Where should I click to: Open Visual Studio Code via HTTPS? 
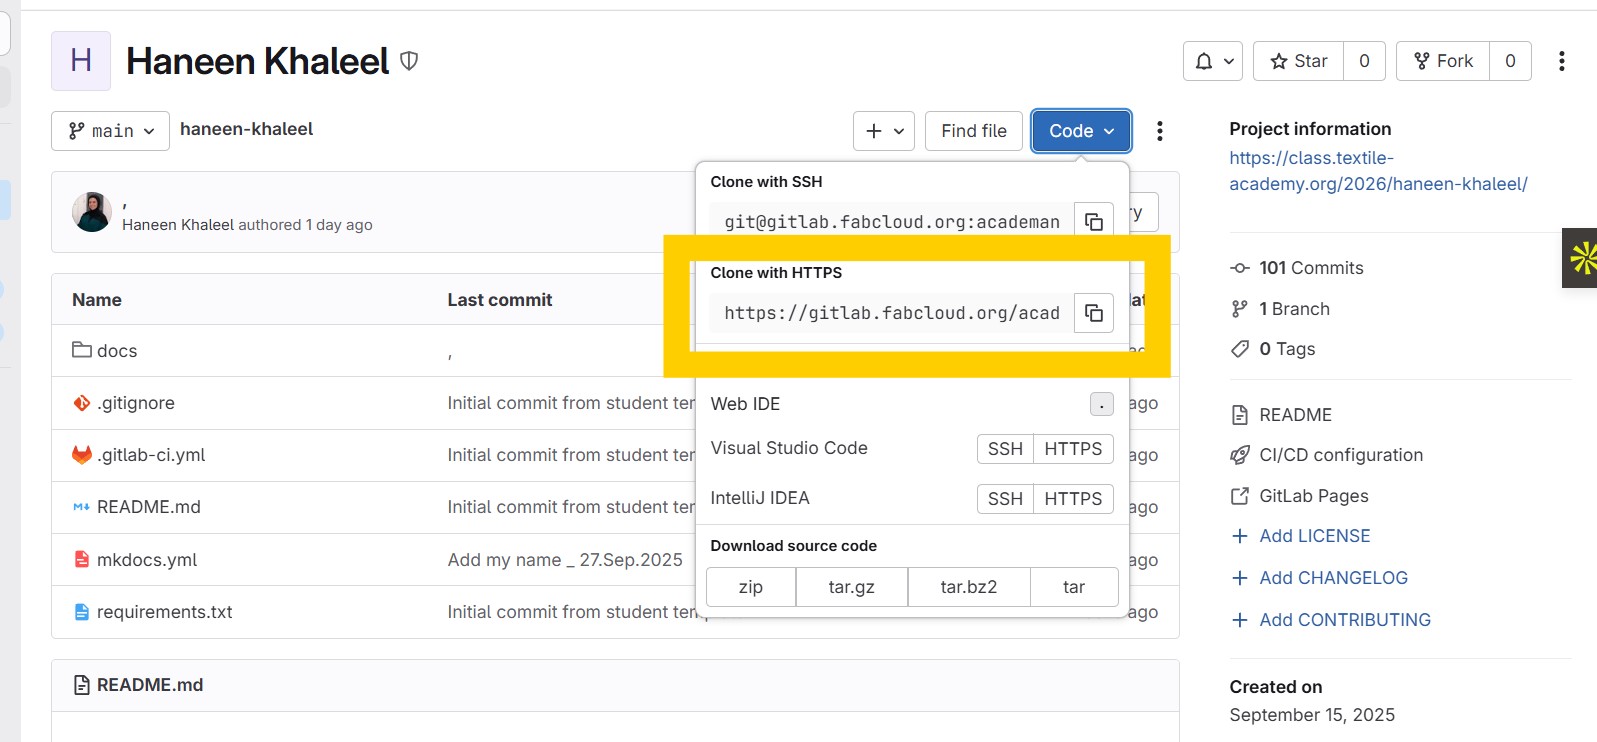click(1072, 449)
